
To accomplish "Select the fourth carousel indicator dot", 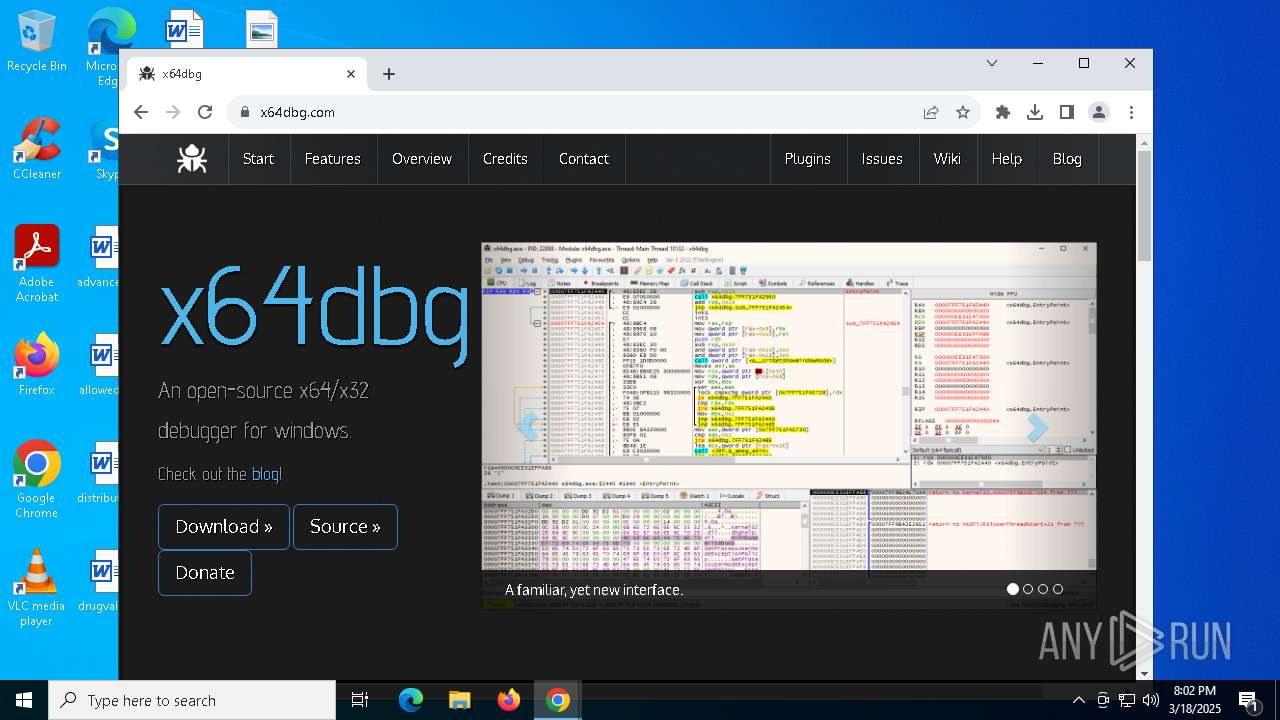I will click(1058, 589).
